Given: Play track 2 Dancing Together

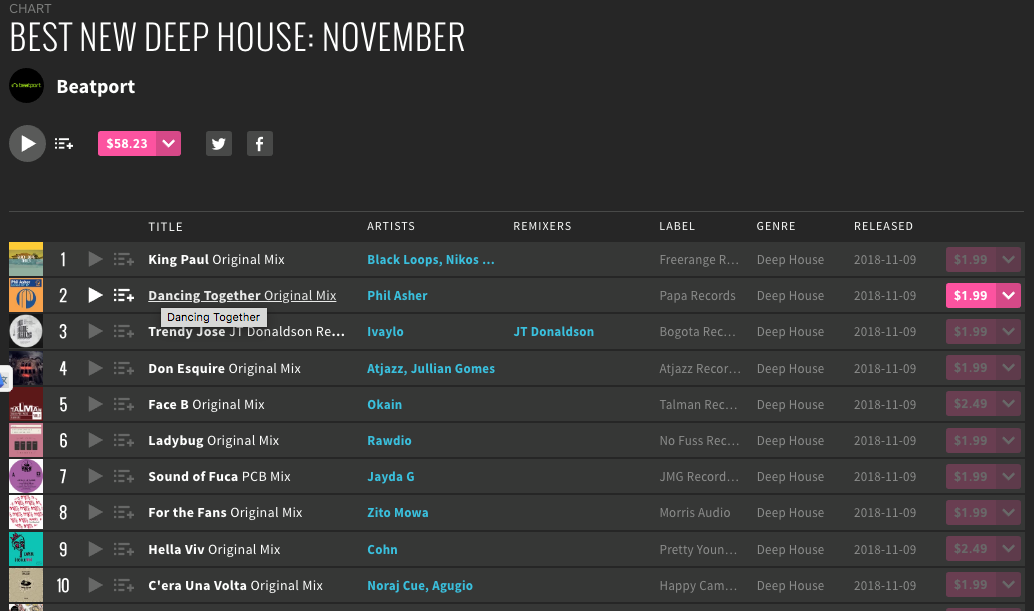Looking at the screenshot, I should click(x=96, y=295).
